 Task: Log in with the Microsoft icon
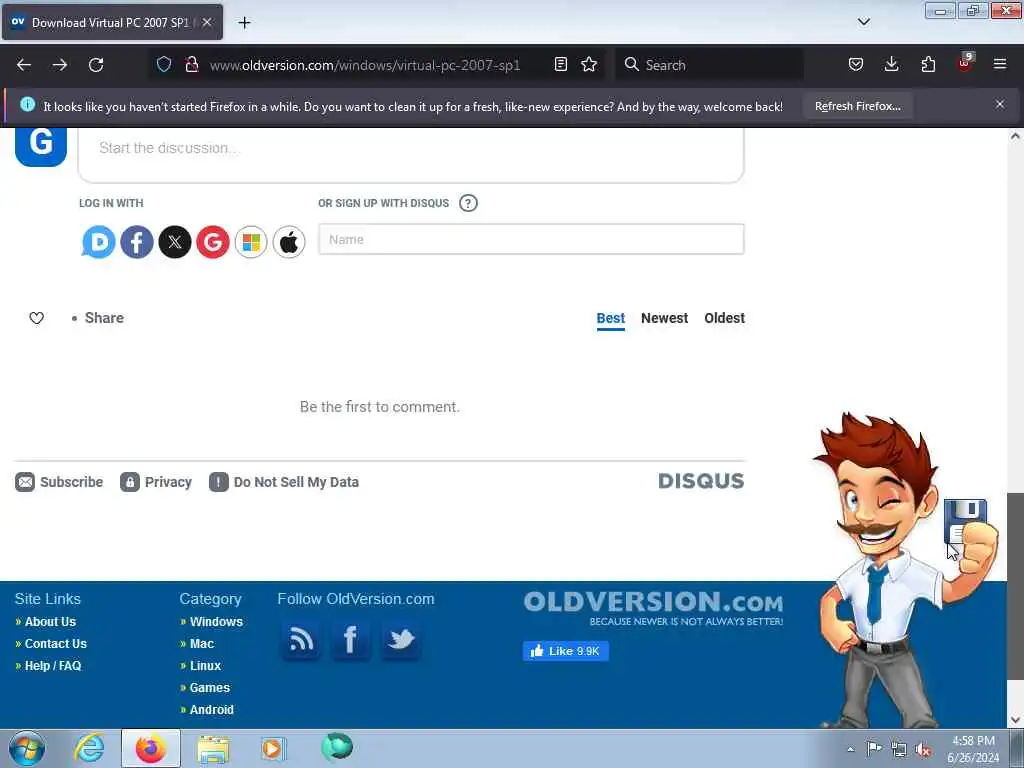click(x=251, y=242)
